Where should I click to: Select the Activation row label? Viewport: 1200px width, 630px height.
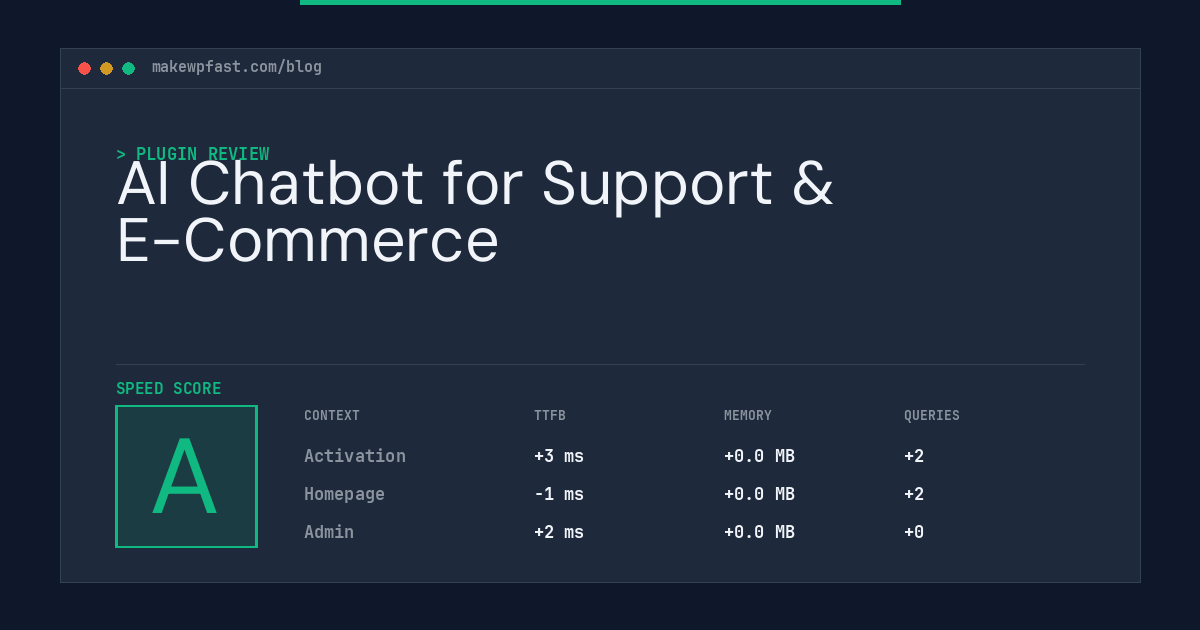point(355,456)
